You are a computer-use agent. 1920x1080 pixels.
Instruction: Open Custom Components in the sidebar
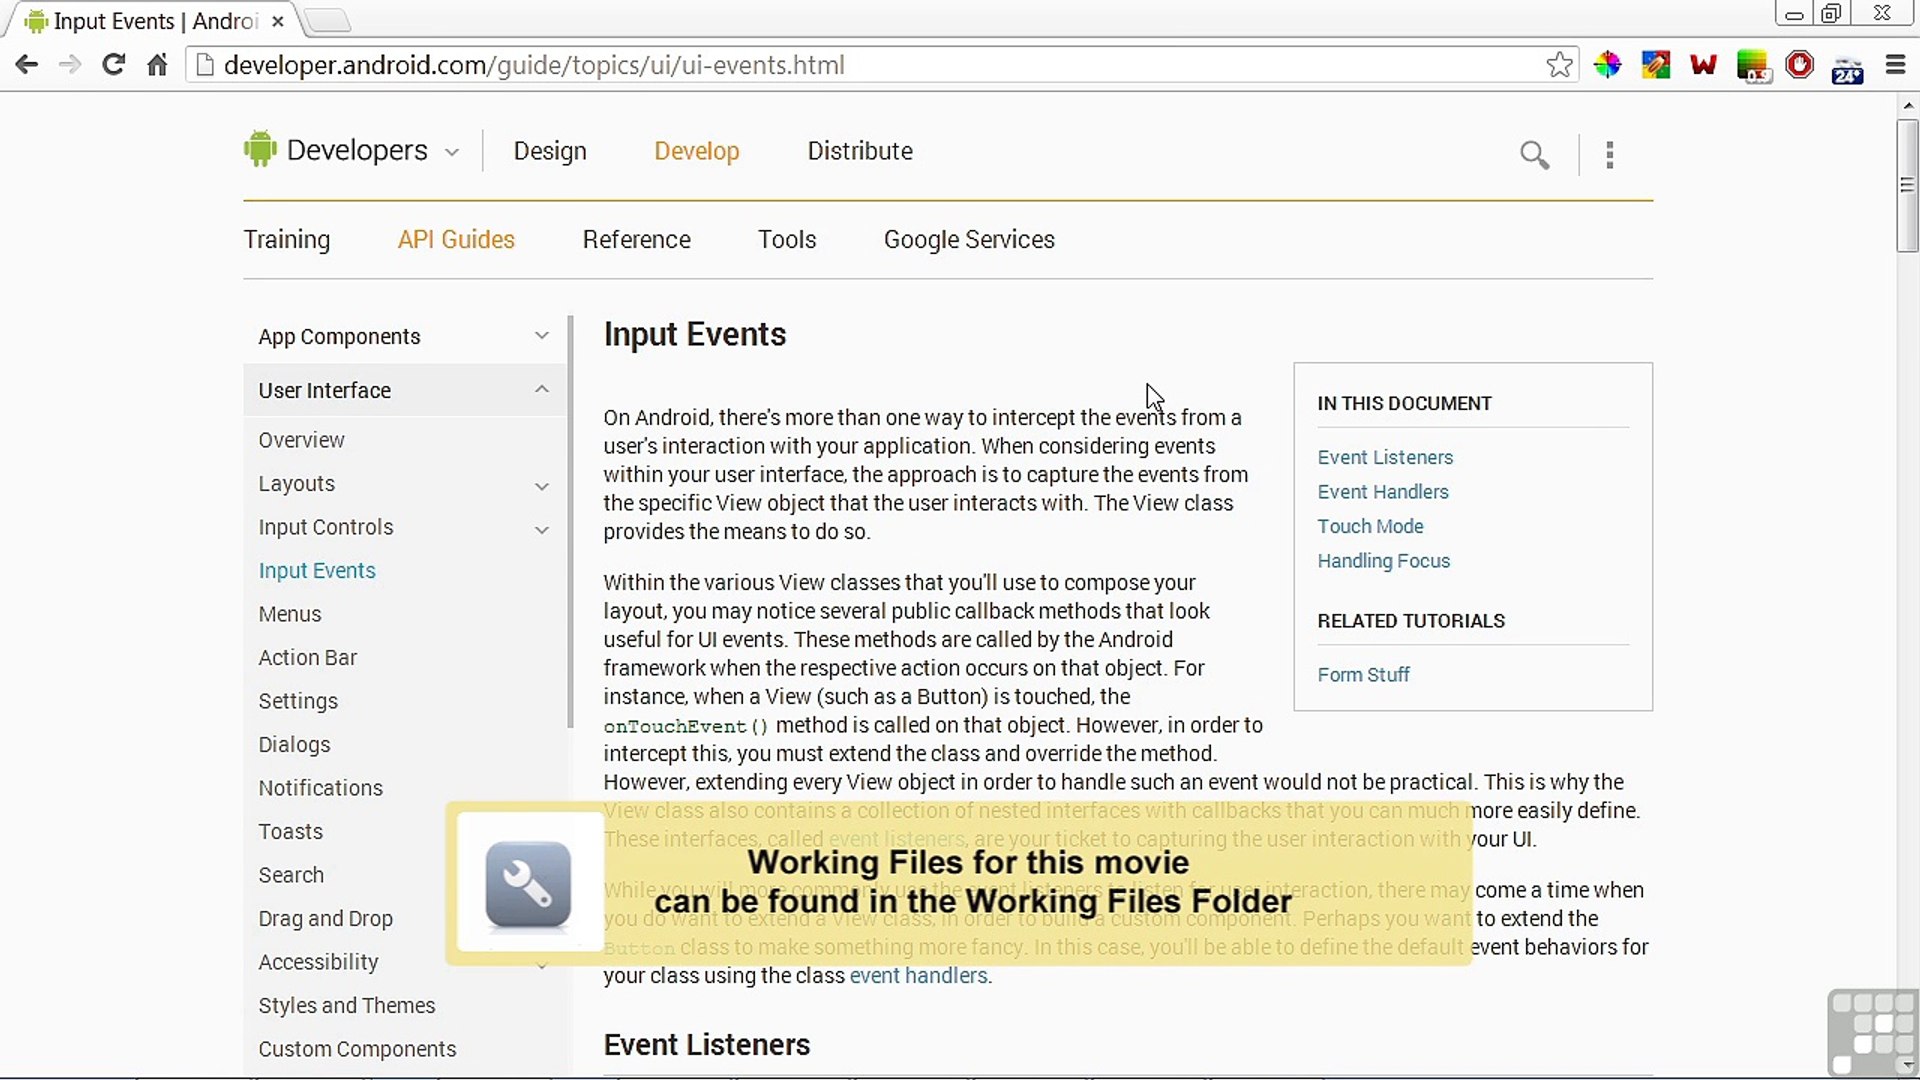coord(357,1049)
